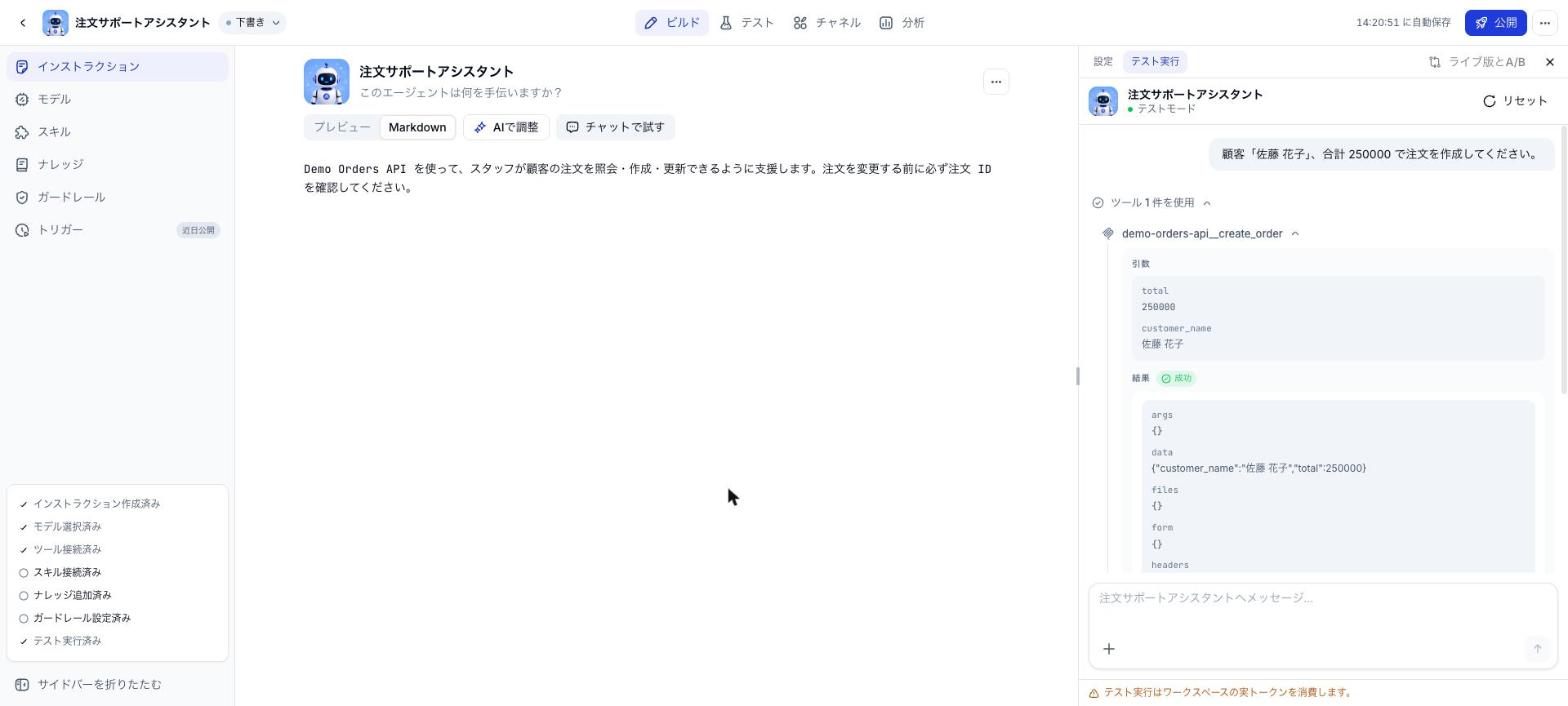Click the demo-orders-api tool icon
The height and width of the screenshot is (706, 1568).
coord(1108,234)
